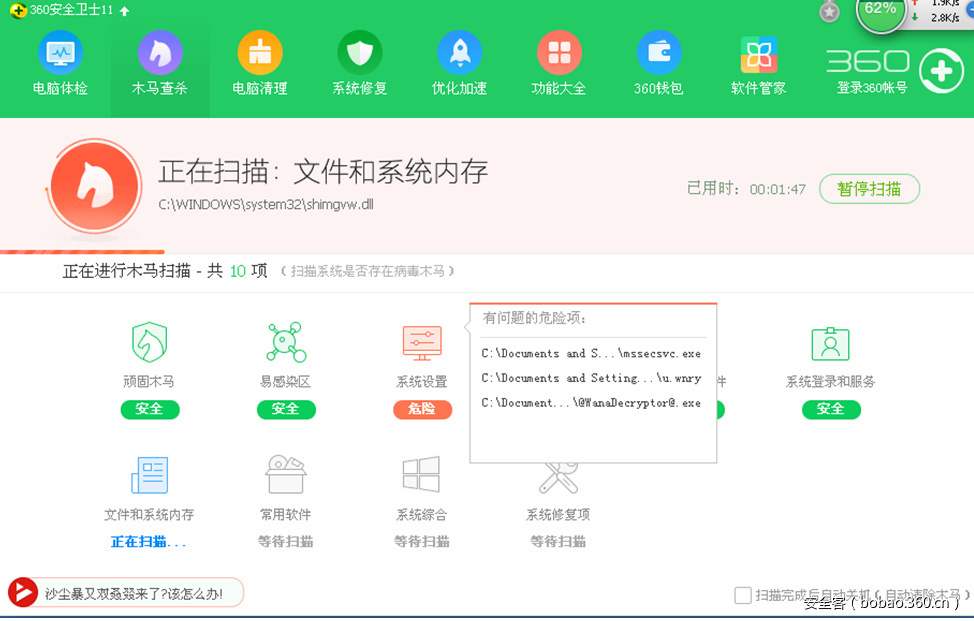Open 电脑体检 computer checkup icon

click(x=60, y=53)
